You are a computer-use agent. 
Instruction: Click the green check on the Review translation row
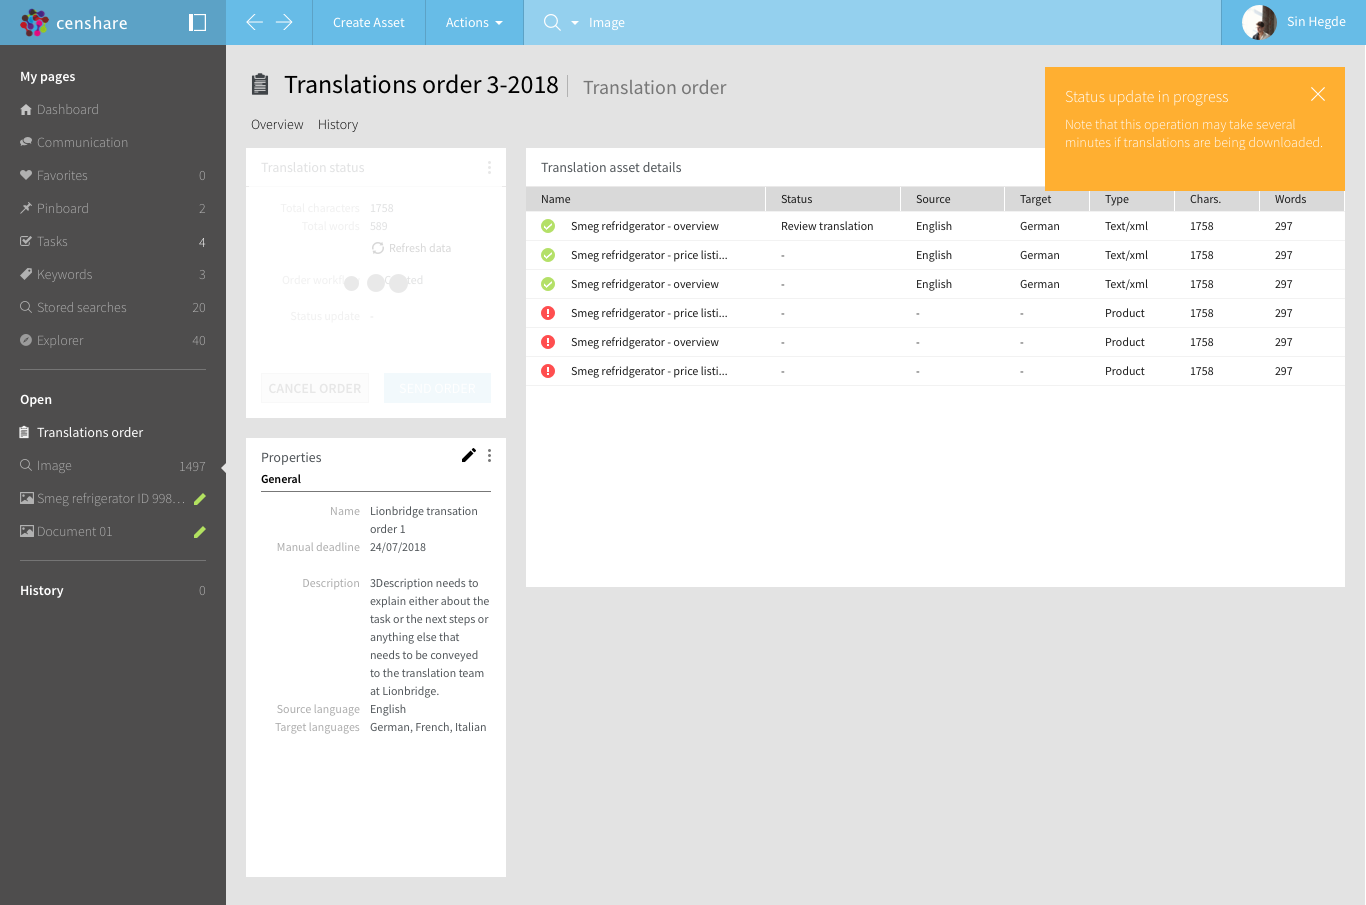pos(548,226)
